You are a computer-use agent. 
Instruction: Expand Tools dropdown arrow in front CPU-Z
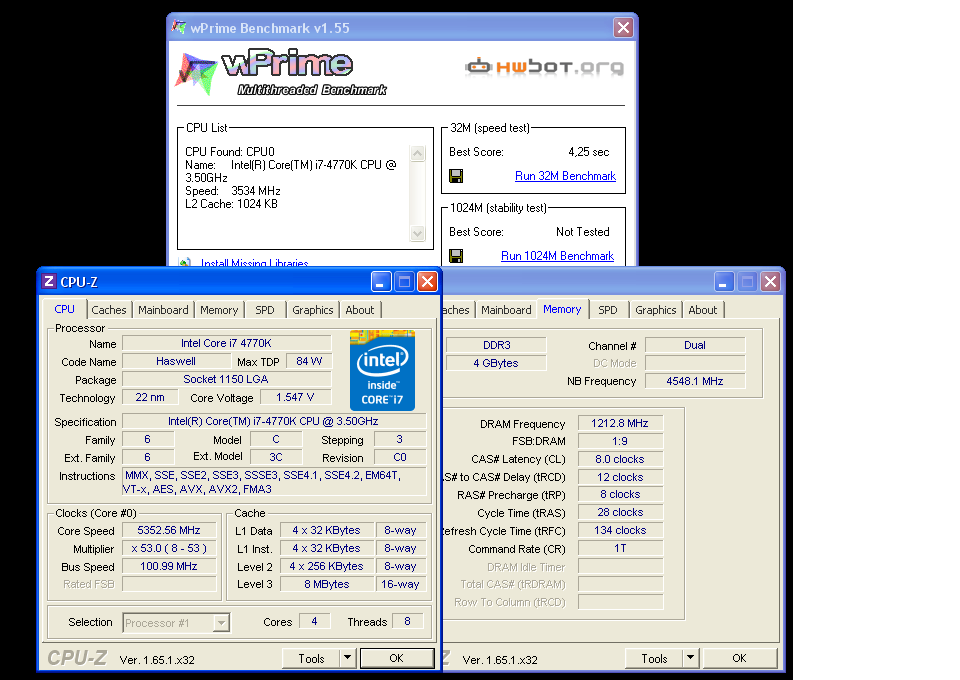coord(347,659)
